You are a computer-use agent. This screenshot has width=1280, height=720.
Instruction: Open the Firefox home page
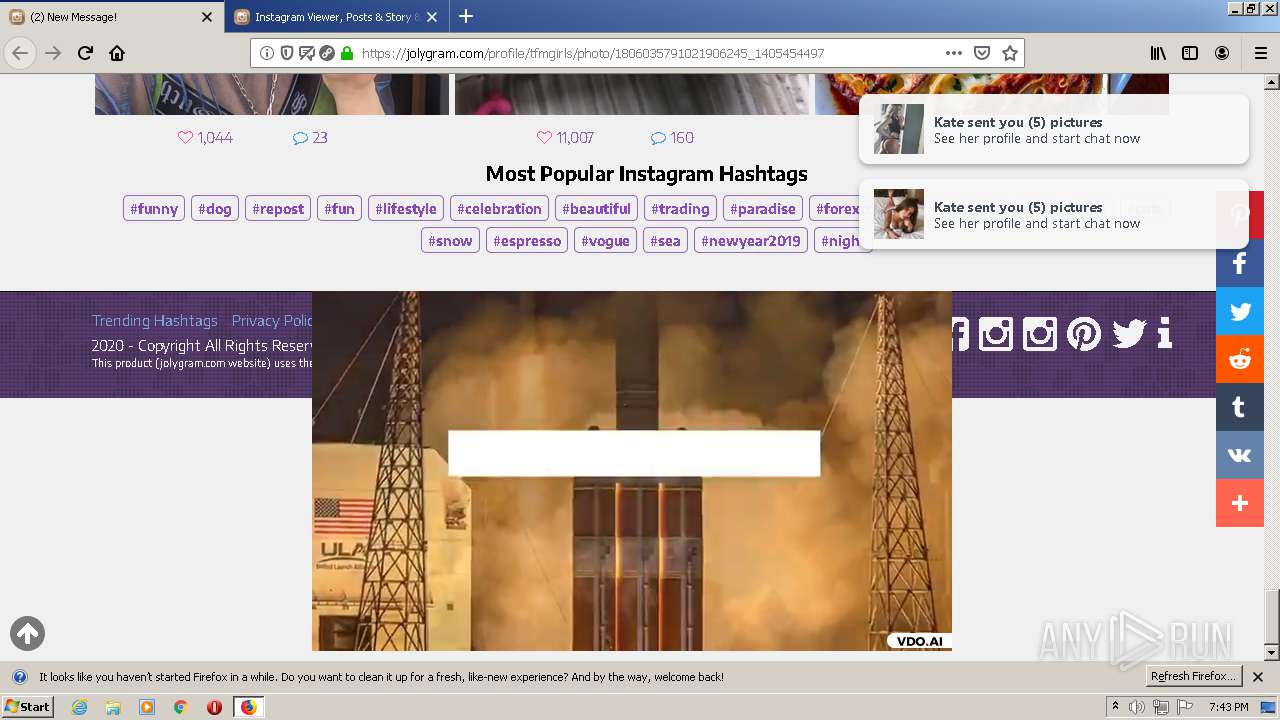[x=117, y=53]
